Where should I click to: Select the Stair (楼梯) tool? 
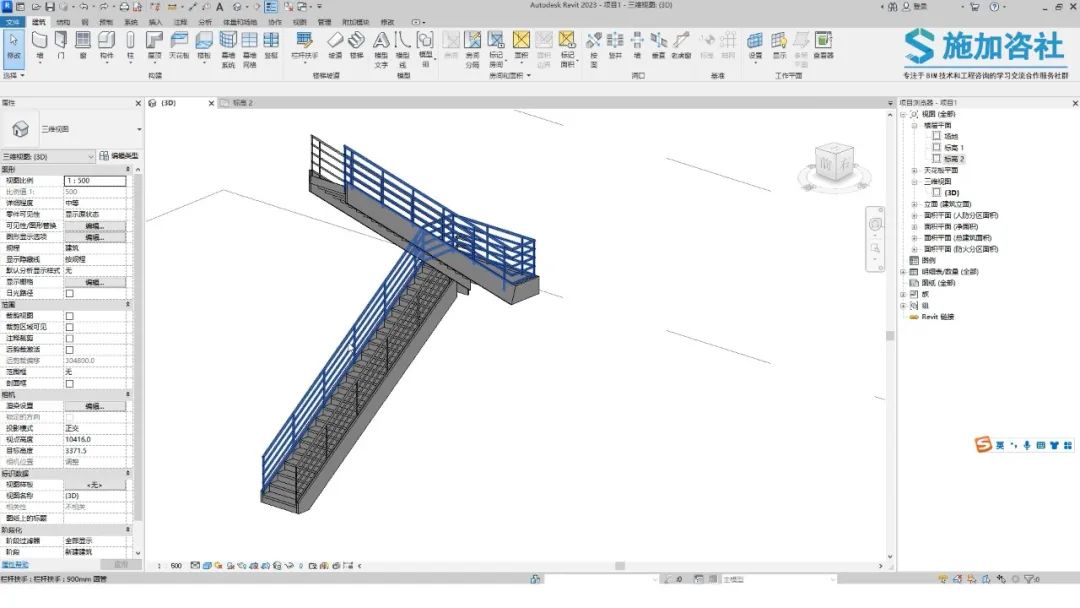pyautogui.click(x=356, y=45)
